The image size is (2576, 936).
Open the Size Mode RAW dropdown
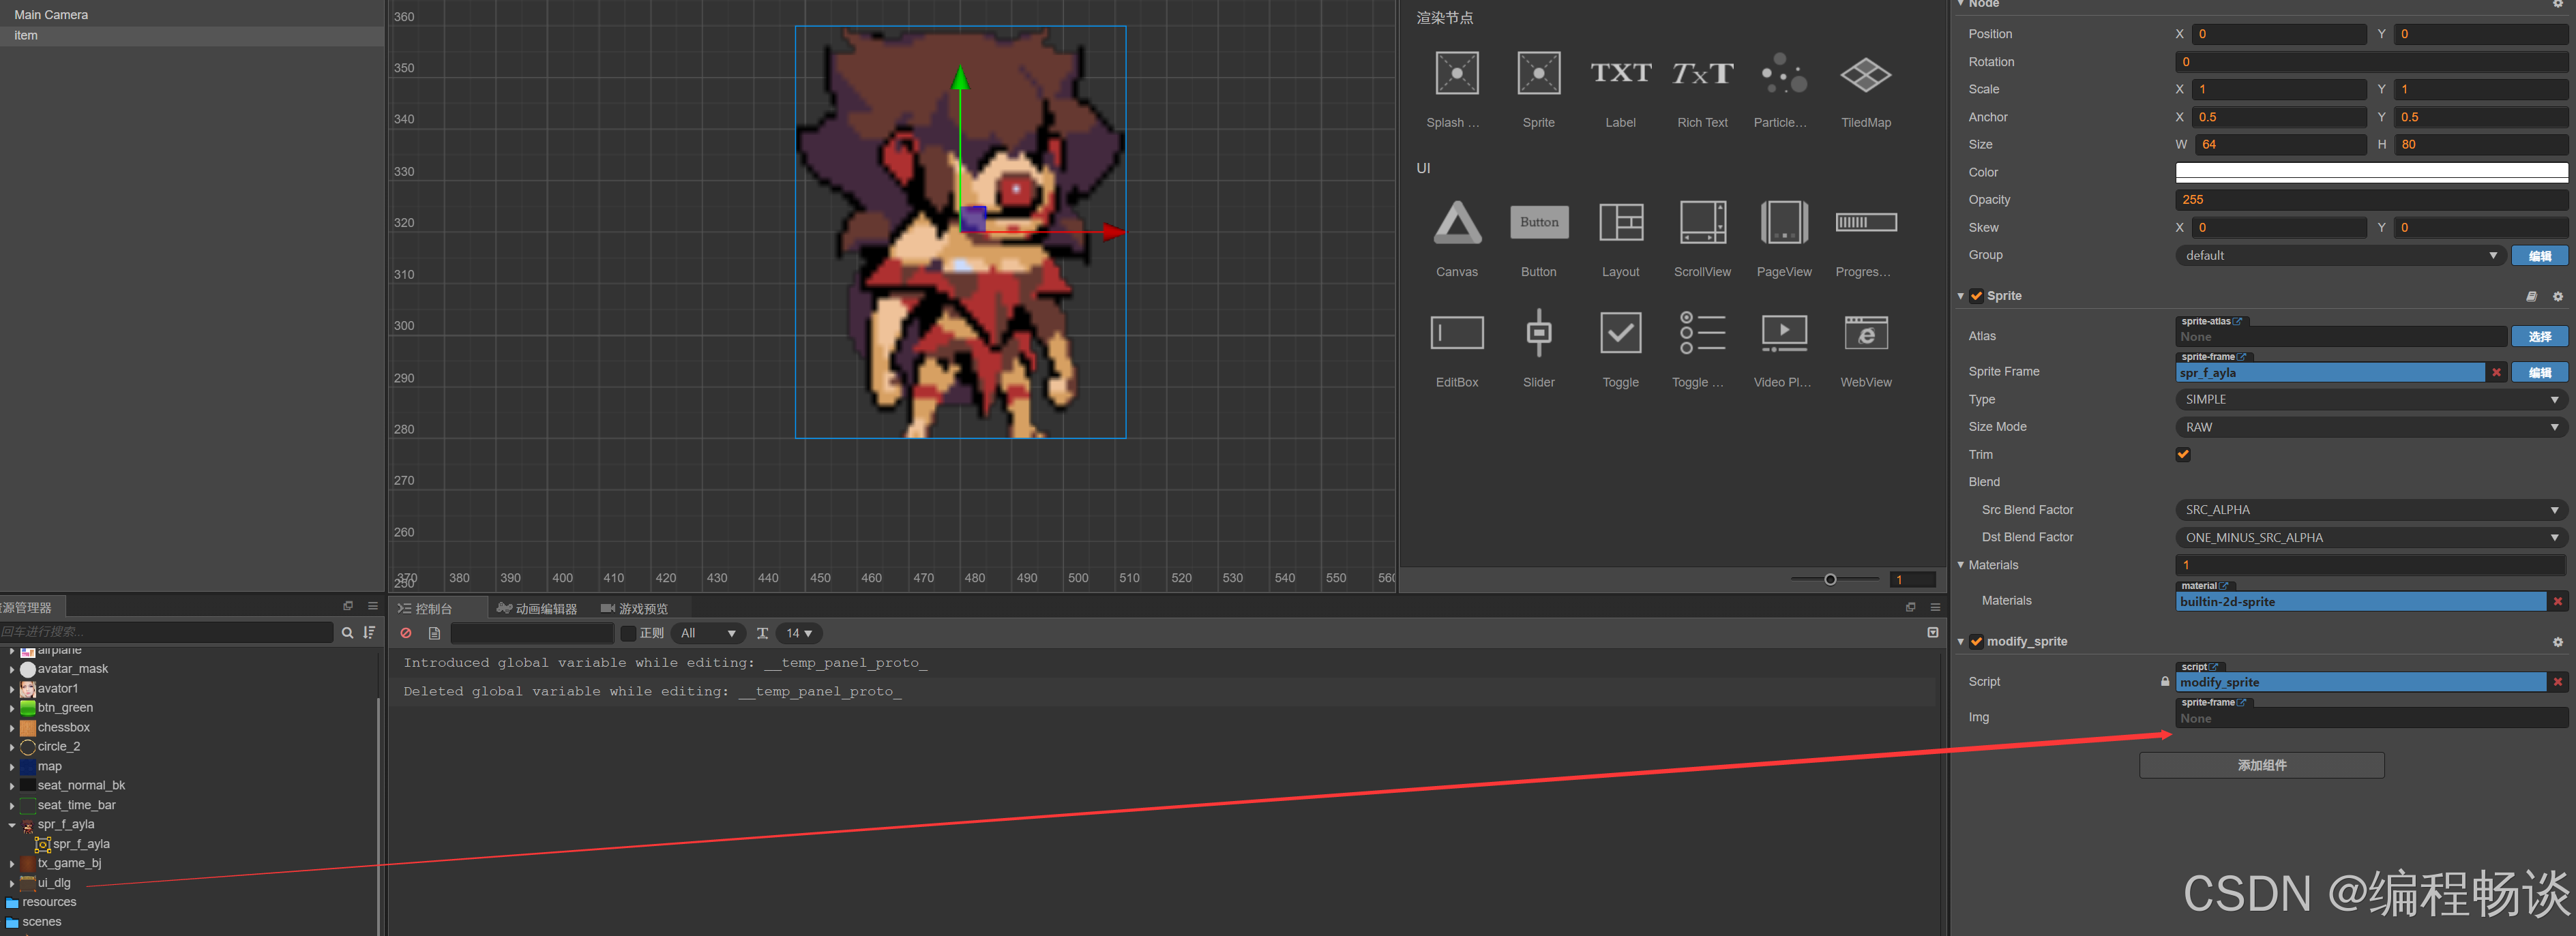pyautogui.click(x=2370, y=427)
